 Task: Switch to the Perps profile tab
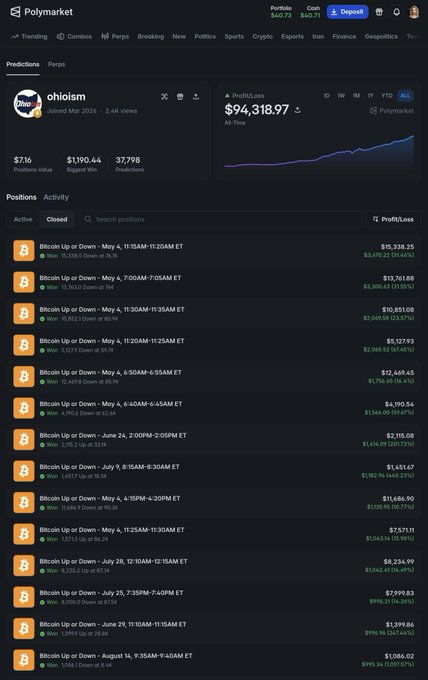click(x=56, y=64)
